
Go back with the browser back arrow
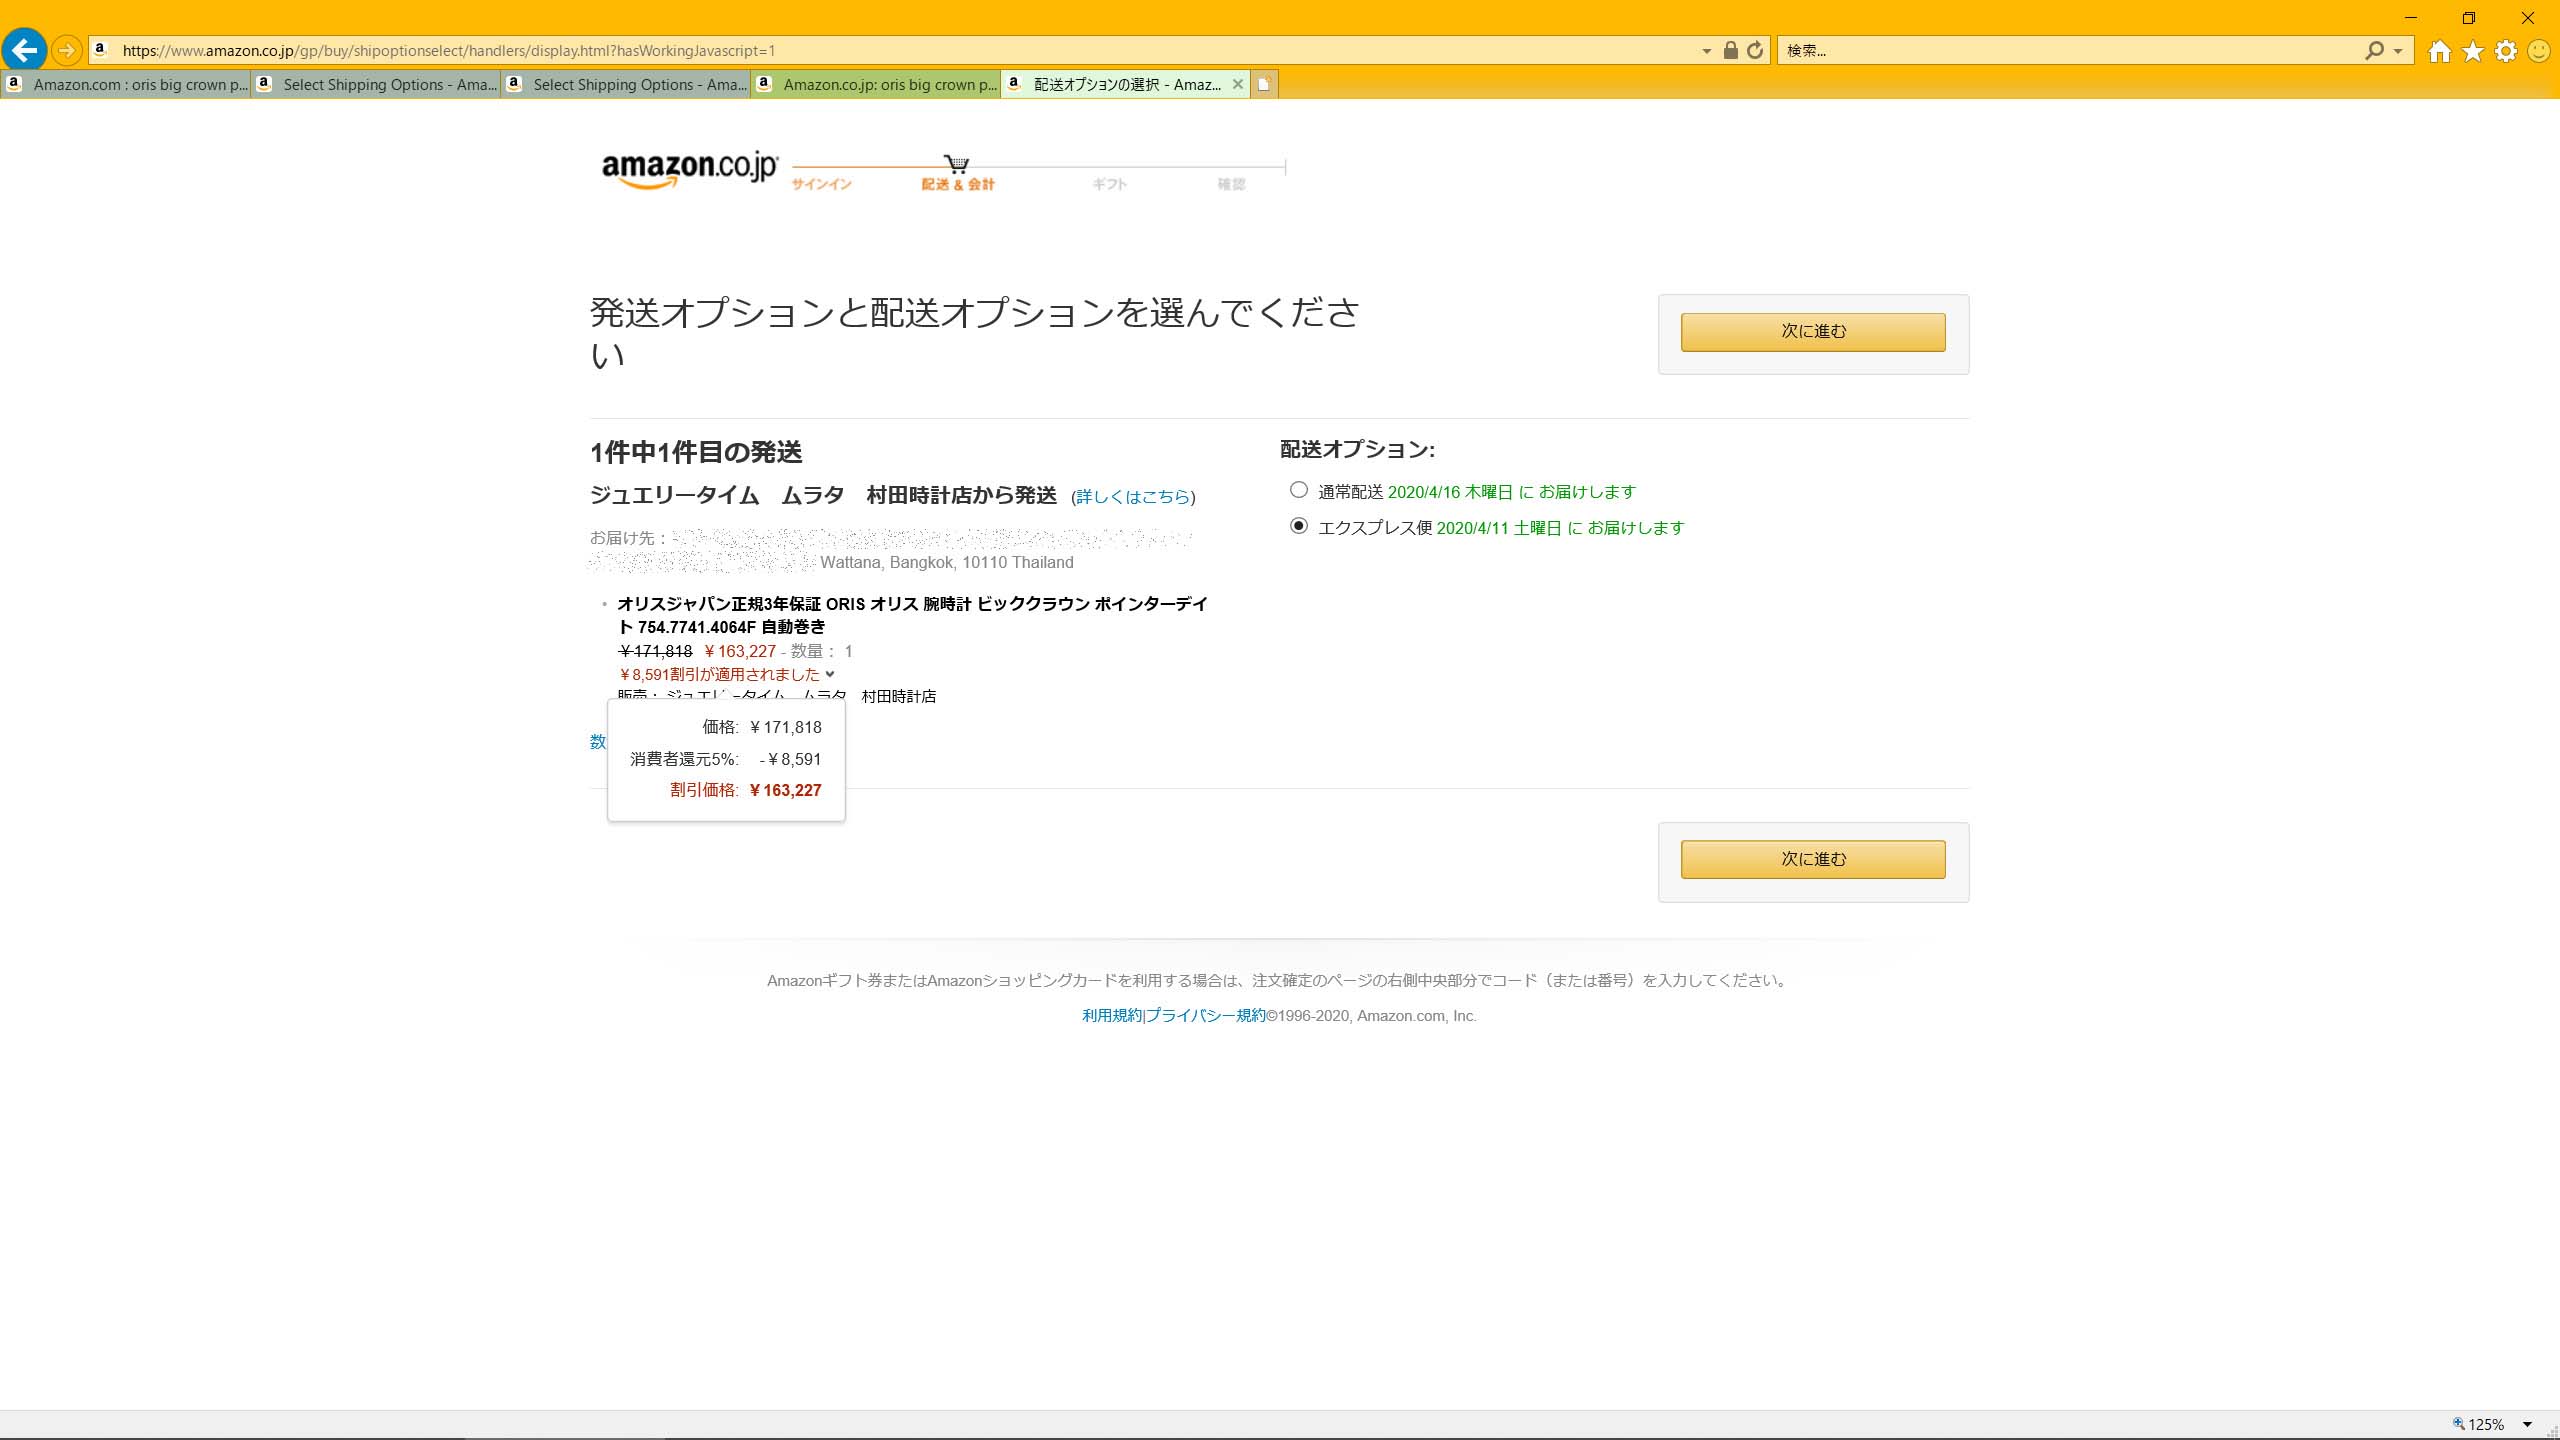coord(24,49)
